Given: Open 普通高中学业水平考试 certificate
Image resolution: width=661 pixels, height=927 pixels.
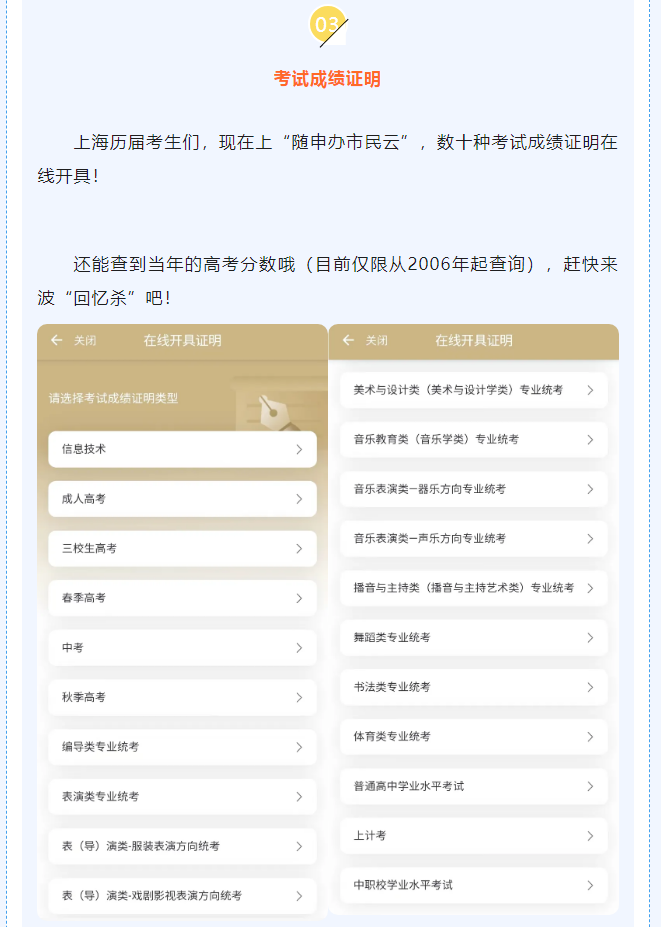Looking at the screenshot, I should [473, 786].
